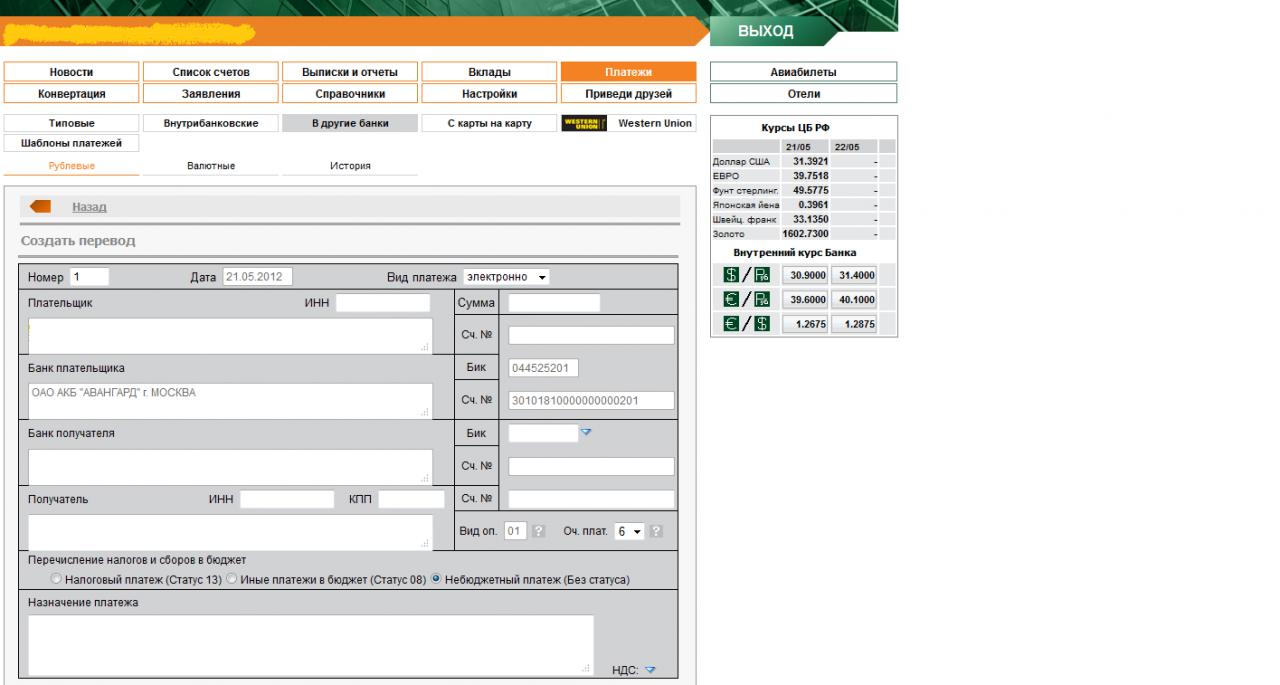The image size is (1280, 685).
Task: Open the Оч. плат. priority dropdown
Action: 629,532
